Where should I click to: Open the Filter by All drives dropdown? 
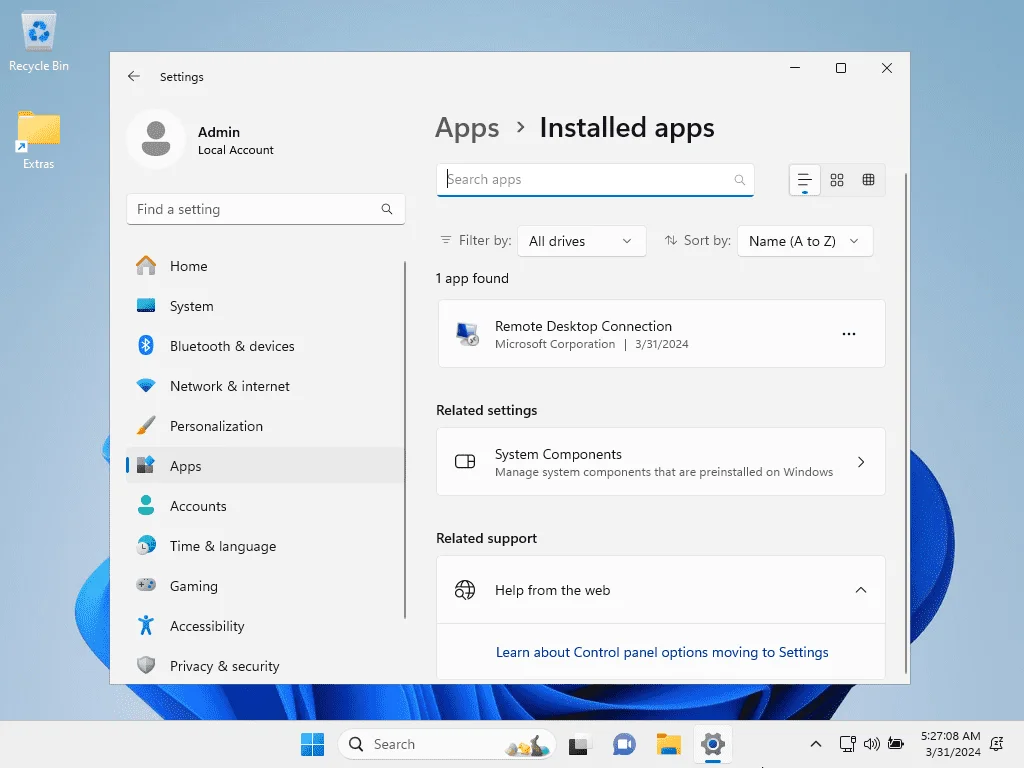tap(581, 241)
